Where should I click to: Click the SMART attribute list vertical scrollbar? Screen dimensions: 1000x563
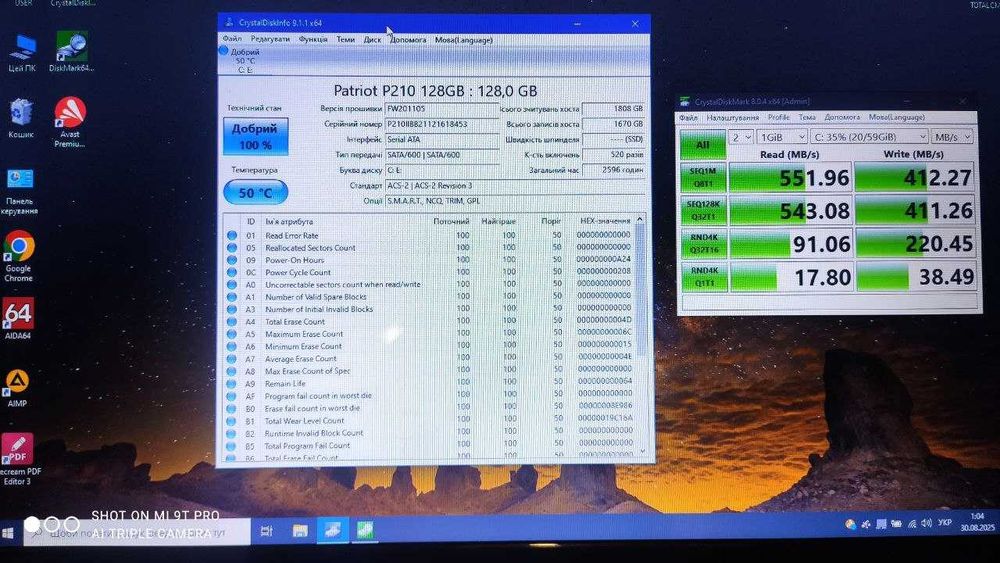tap(640, 336)
